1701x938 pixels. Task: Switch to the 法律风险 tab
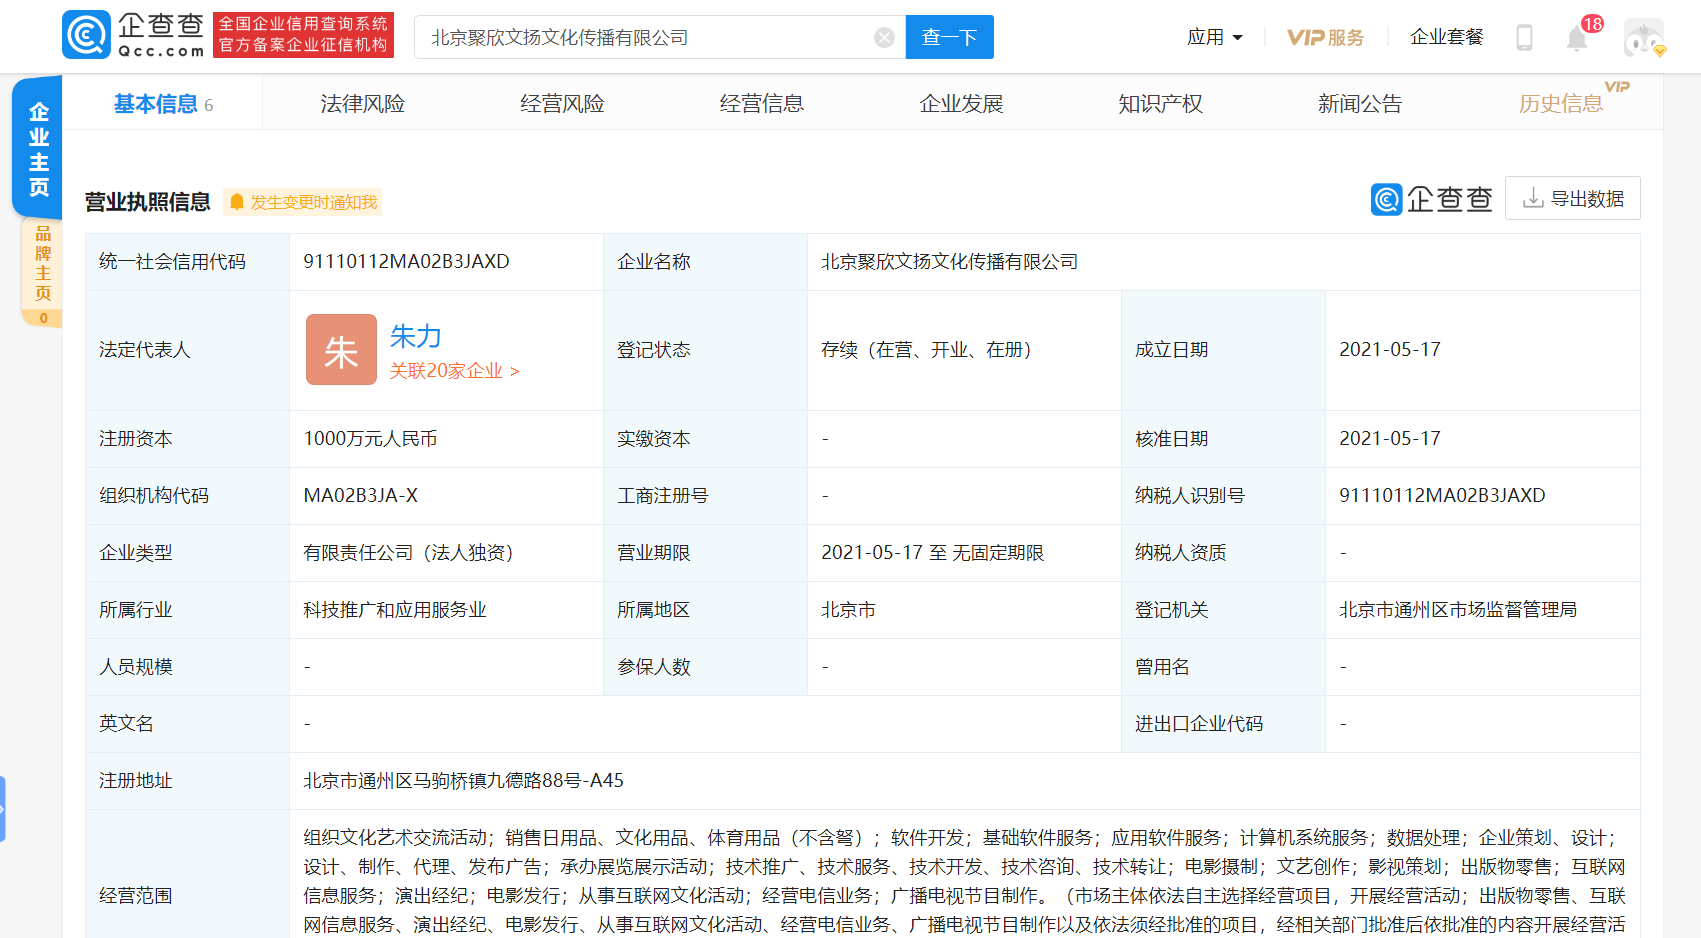tap(362, 104)
